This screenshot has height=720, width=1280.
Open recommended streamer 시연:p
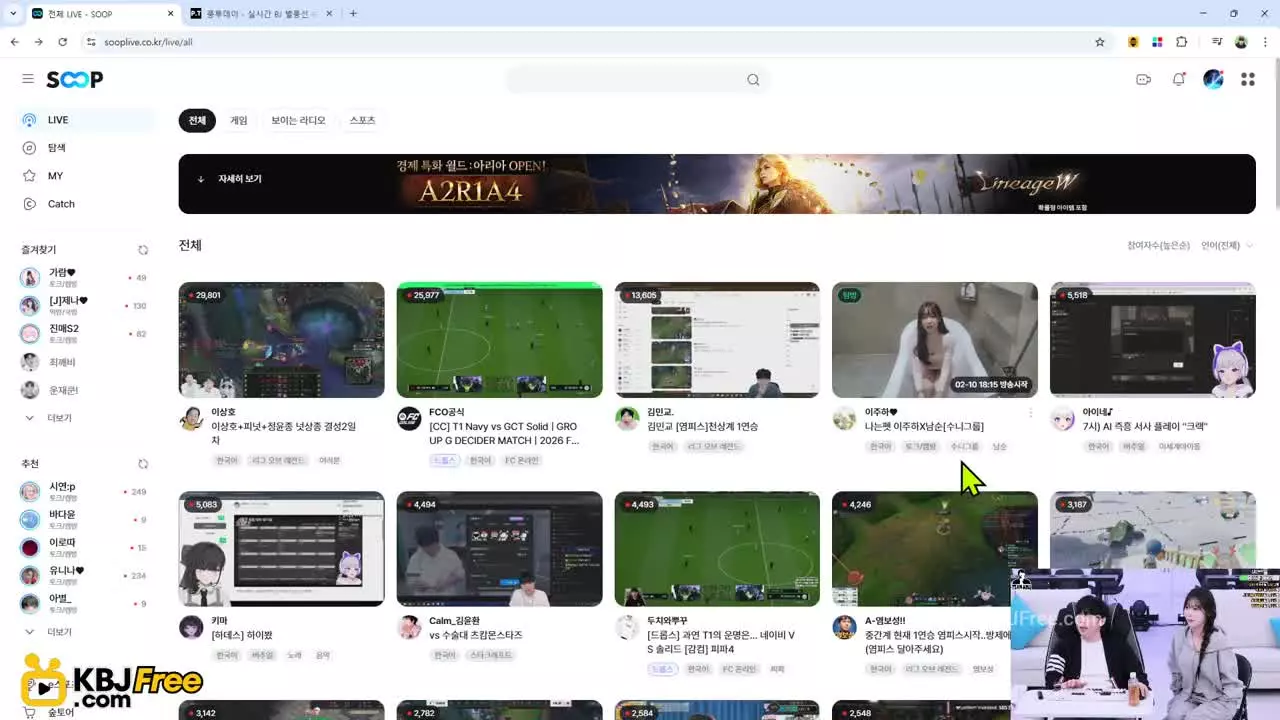(x=86, y=492)
